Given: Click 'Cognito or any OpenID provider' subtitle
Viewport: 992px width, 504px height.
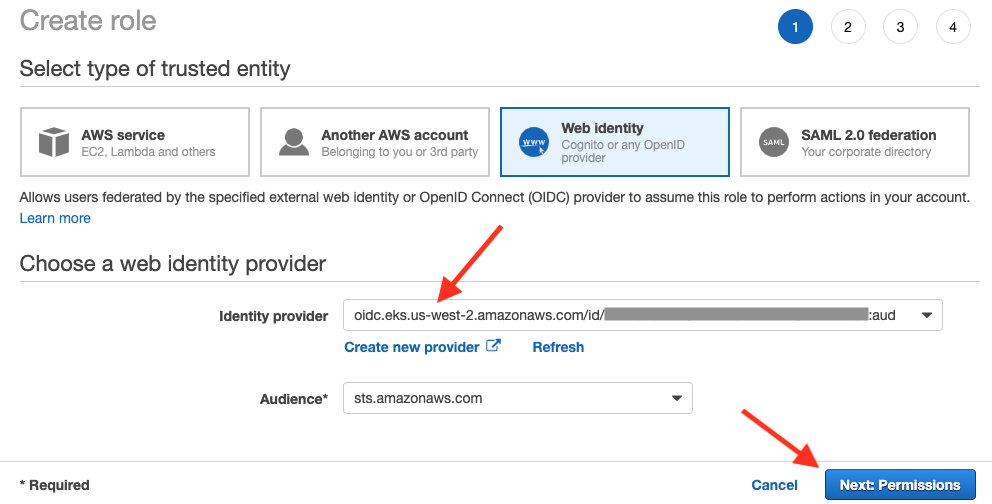Looking at the screenshot, I should (x=623, y=151).
